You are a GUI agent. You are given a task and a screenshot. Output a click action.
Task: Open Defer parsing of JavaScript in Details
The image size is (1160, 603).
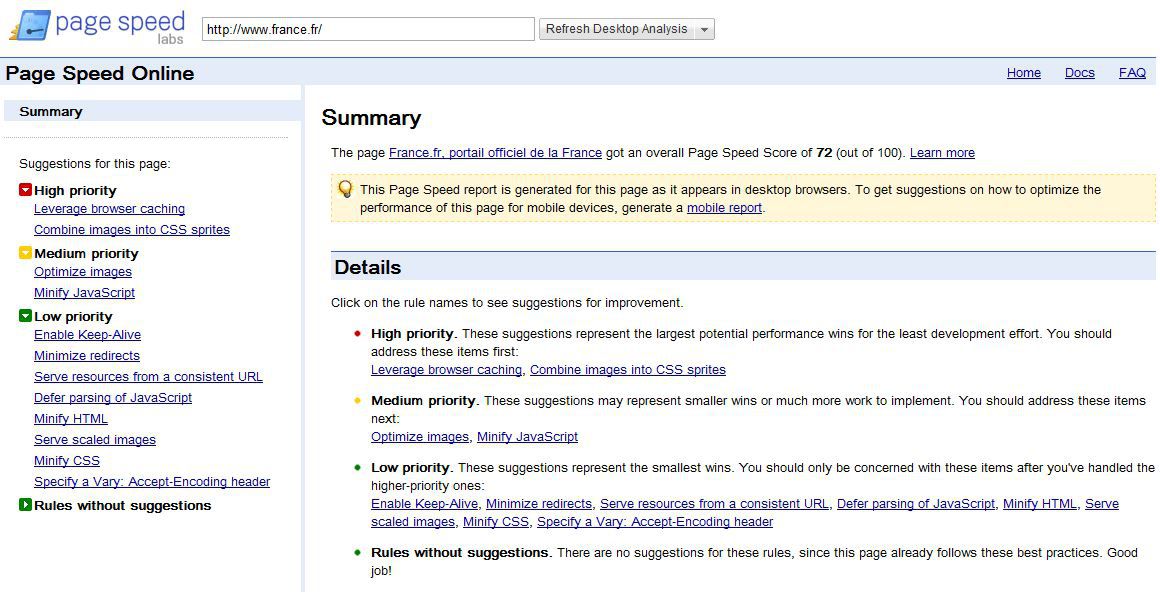point(916,503)
